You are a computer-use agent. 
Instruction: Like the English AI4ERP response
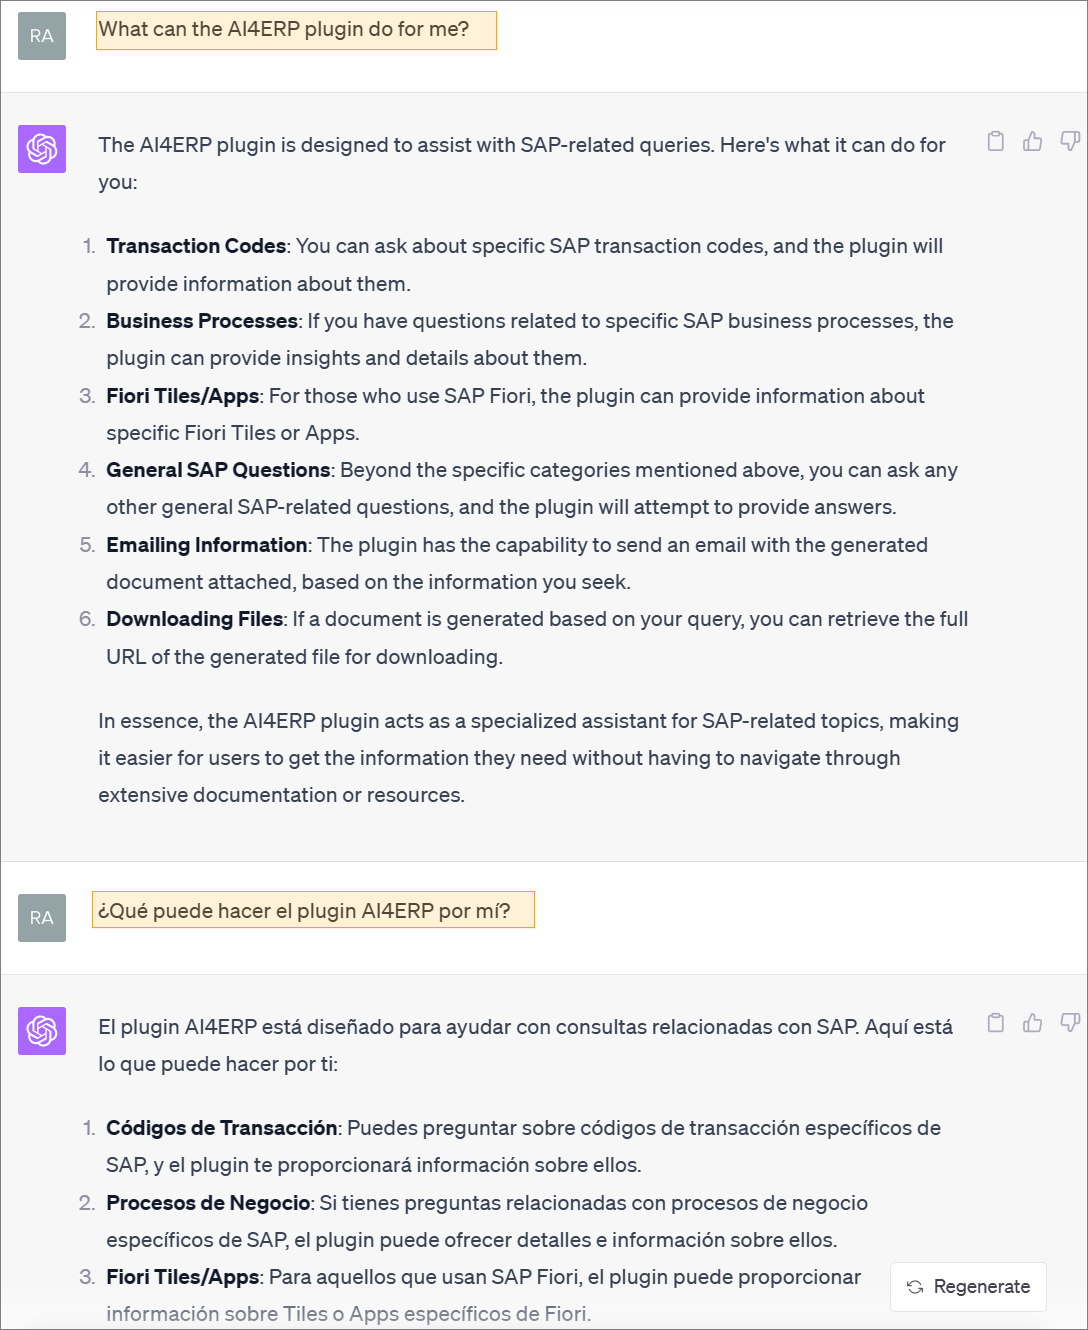pyautogui.click(x=1032, y=141)
